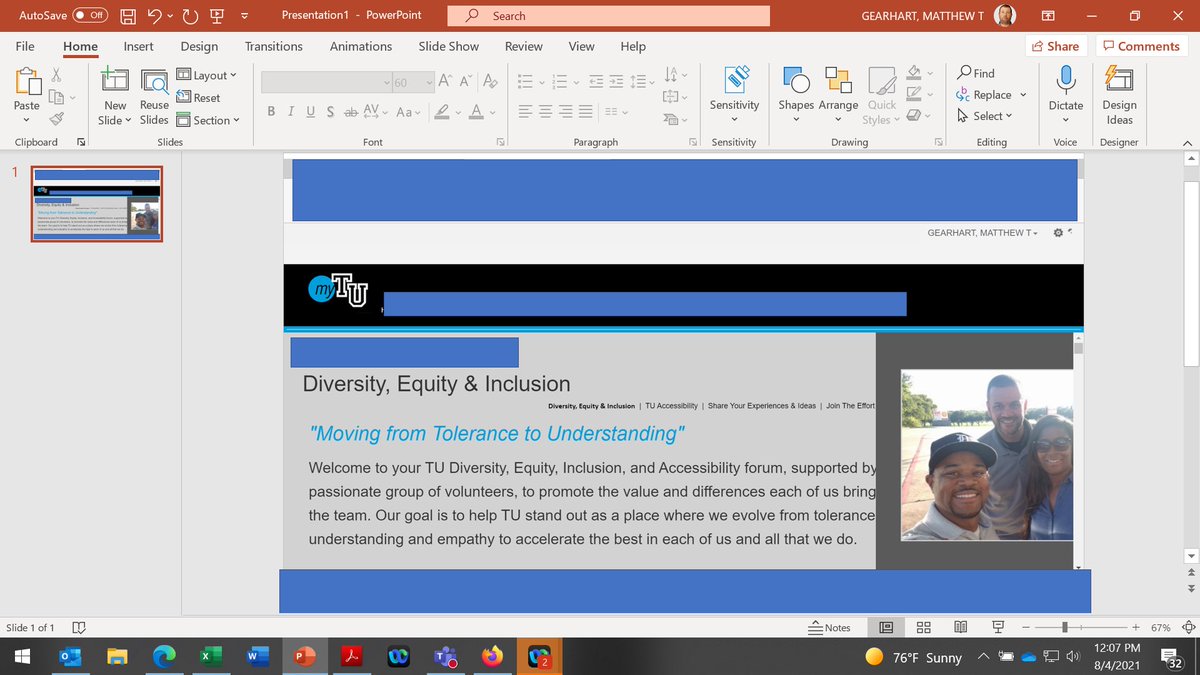Switch to Reading View icon
Image resolution: width=1200 pixels, height=675 pixels.
coord(960,627)
